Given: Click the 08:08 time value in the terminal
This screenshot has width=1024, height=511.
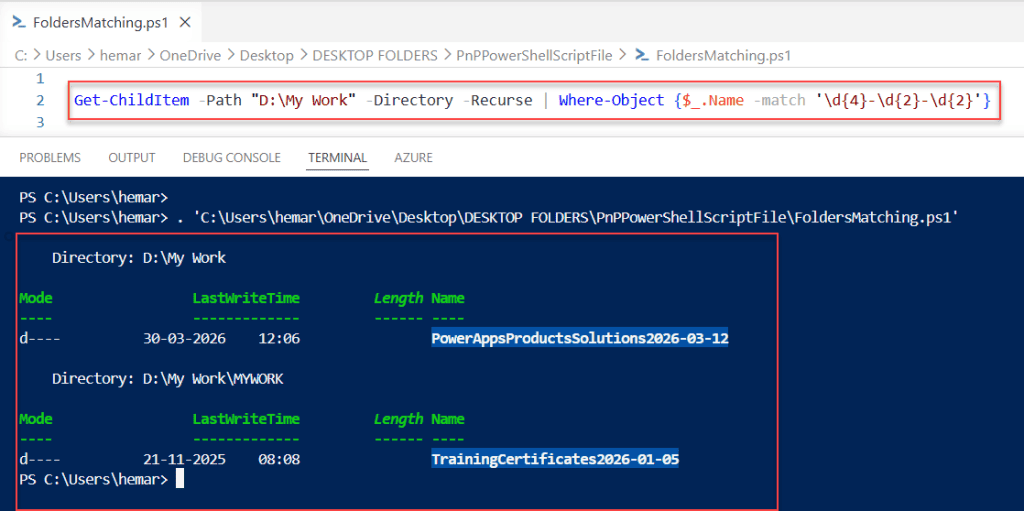Looking at the screenshot, I should pyautogui.click(x=280, y=459).
